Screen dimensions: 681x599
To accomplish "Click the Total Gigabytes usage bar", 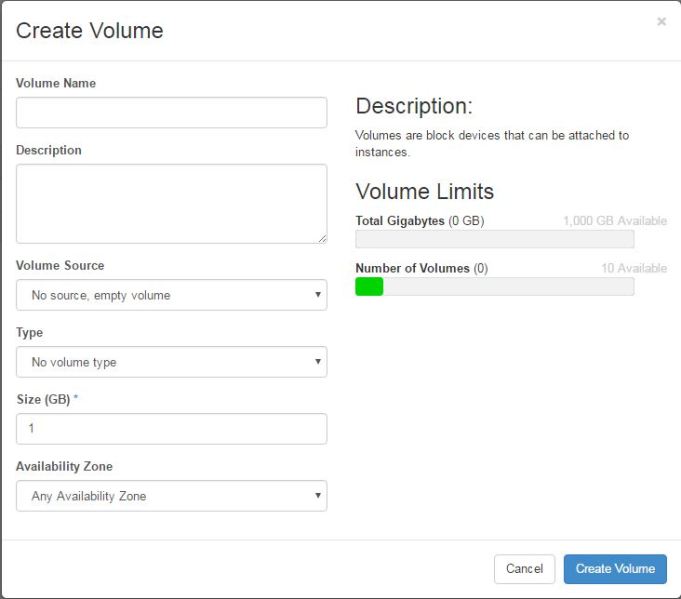I will point(494,239).
